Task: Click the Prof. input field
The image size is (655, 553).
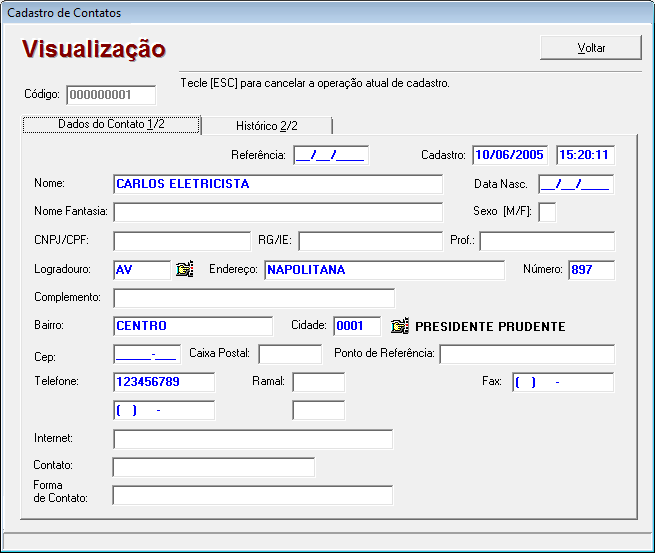Action: (x=547, y=241)
